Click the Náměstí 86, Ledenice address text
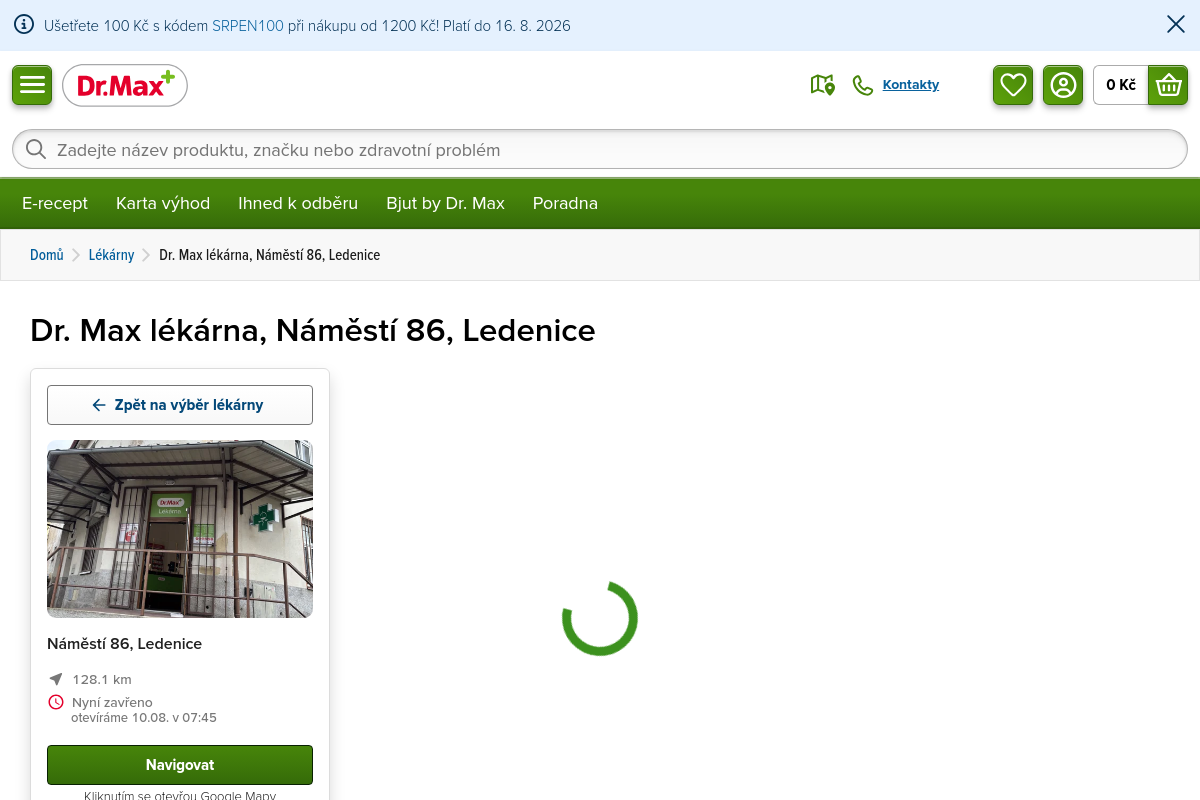 coord(125,644)
